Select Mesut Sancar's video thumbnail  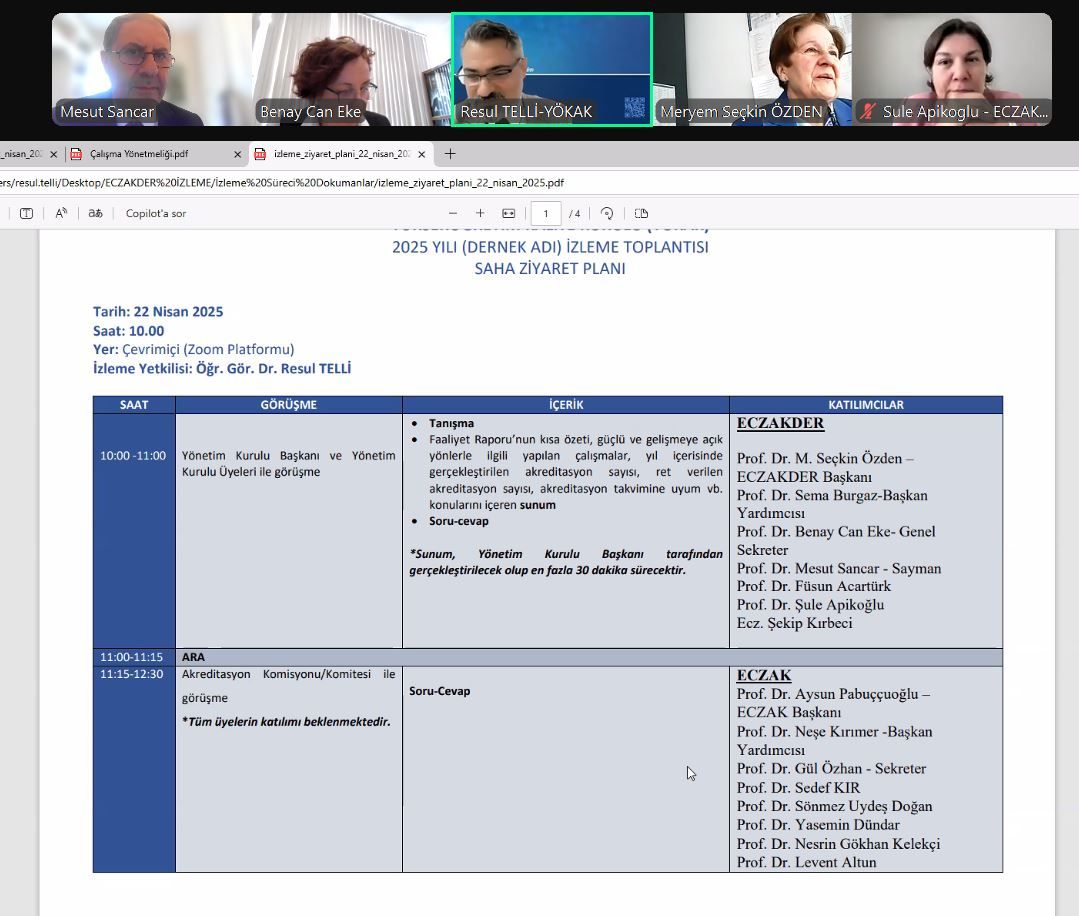click(x=151, y=68)
